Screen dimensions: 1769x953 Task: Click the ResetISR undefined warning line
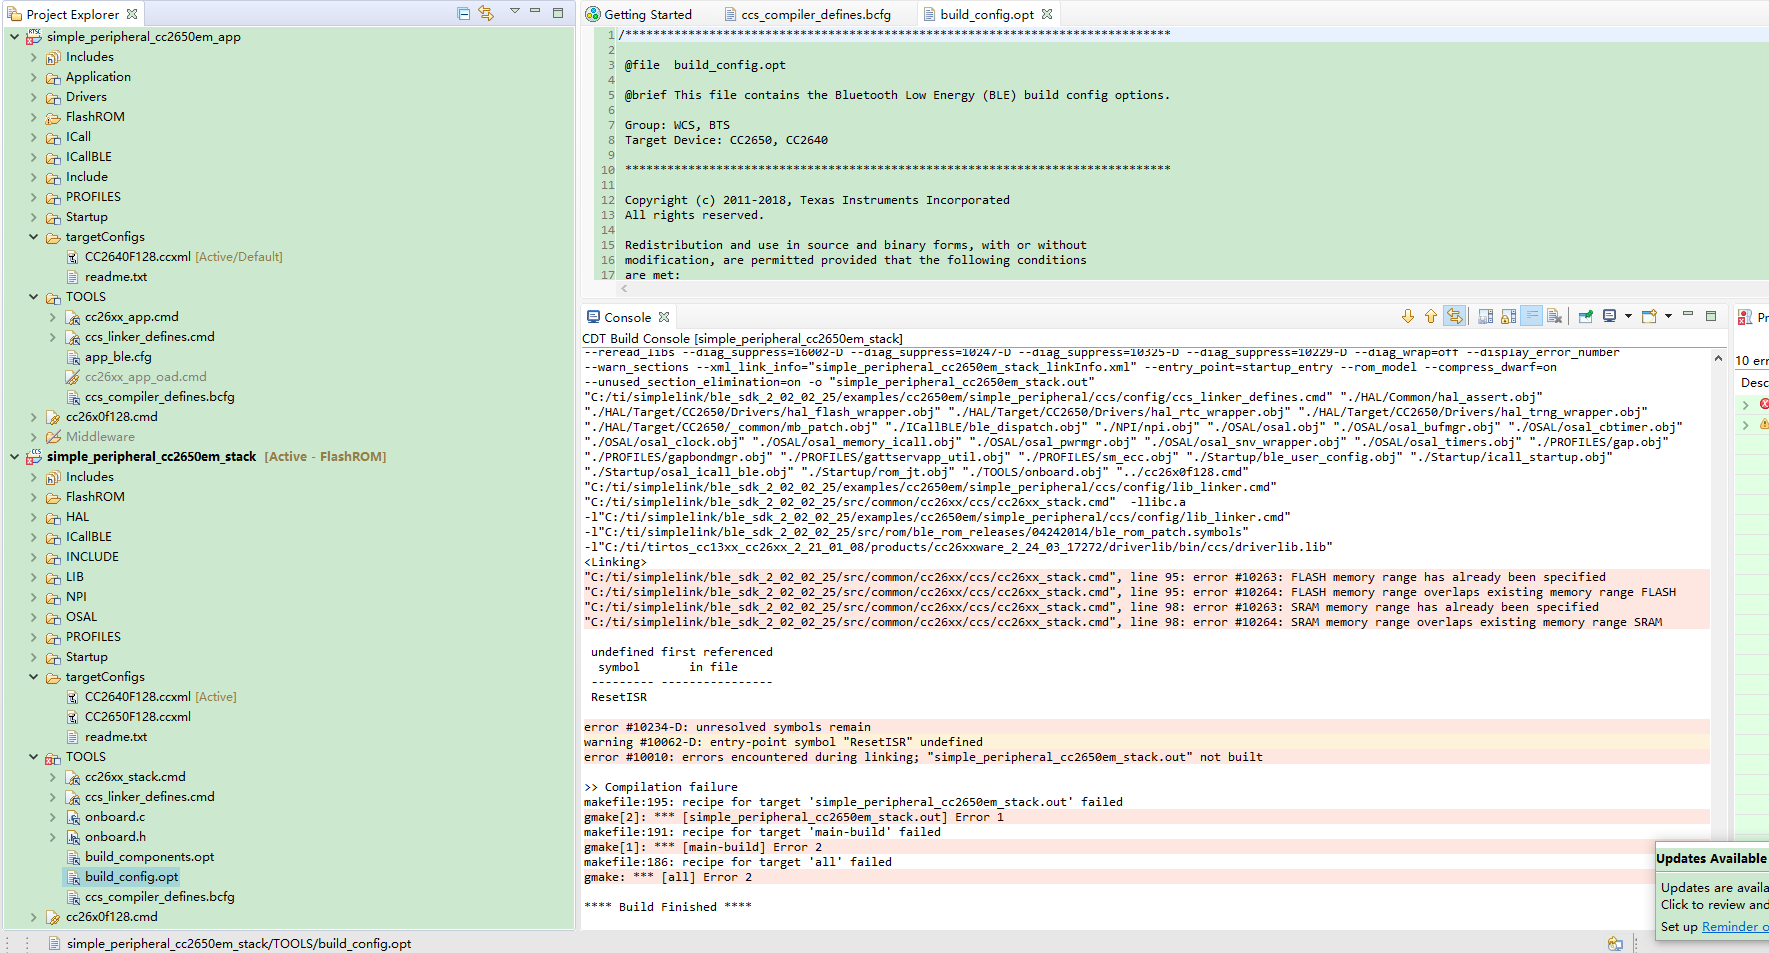tap(1146, 742)
